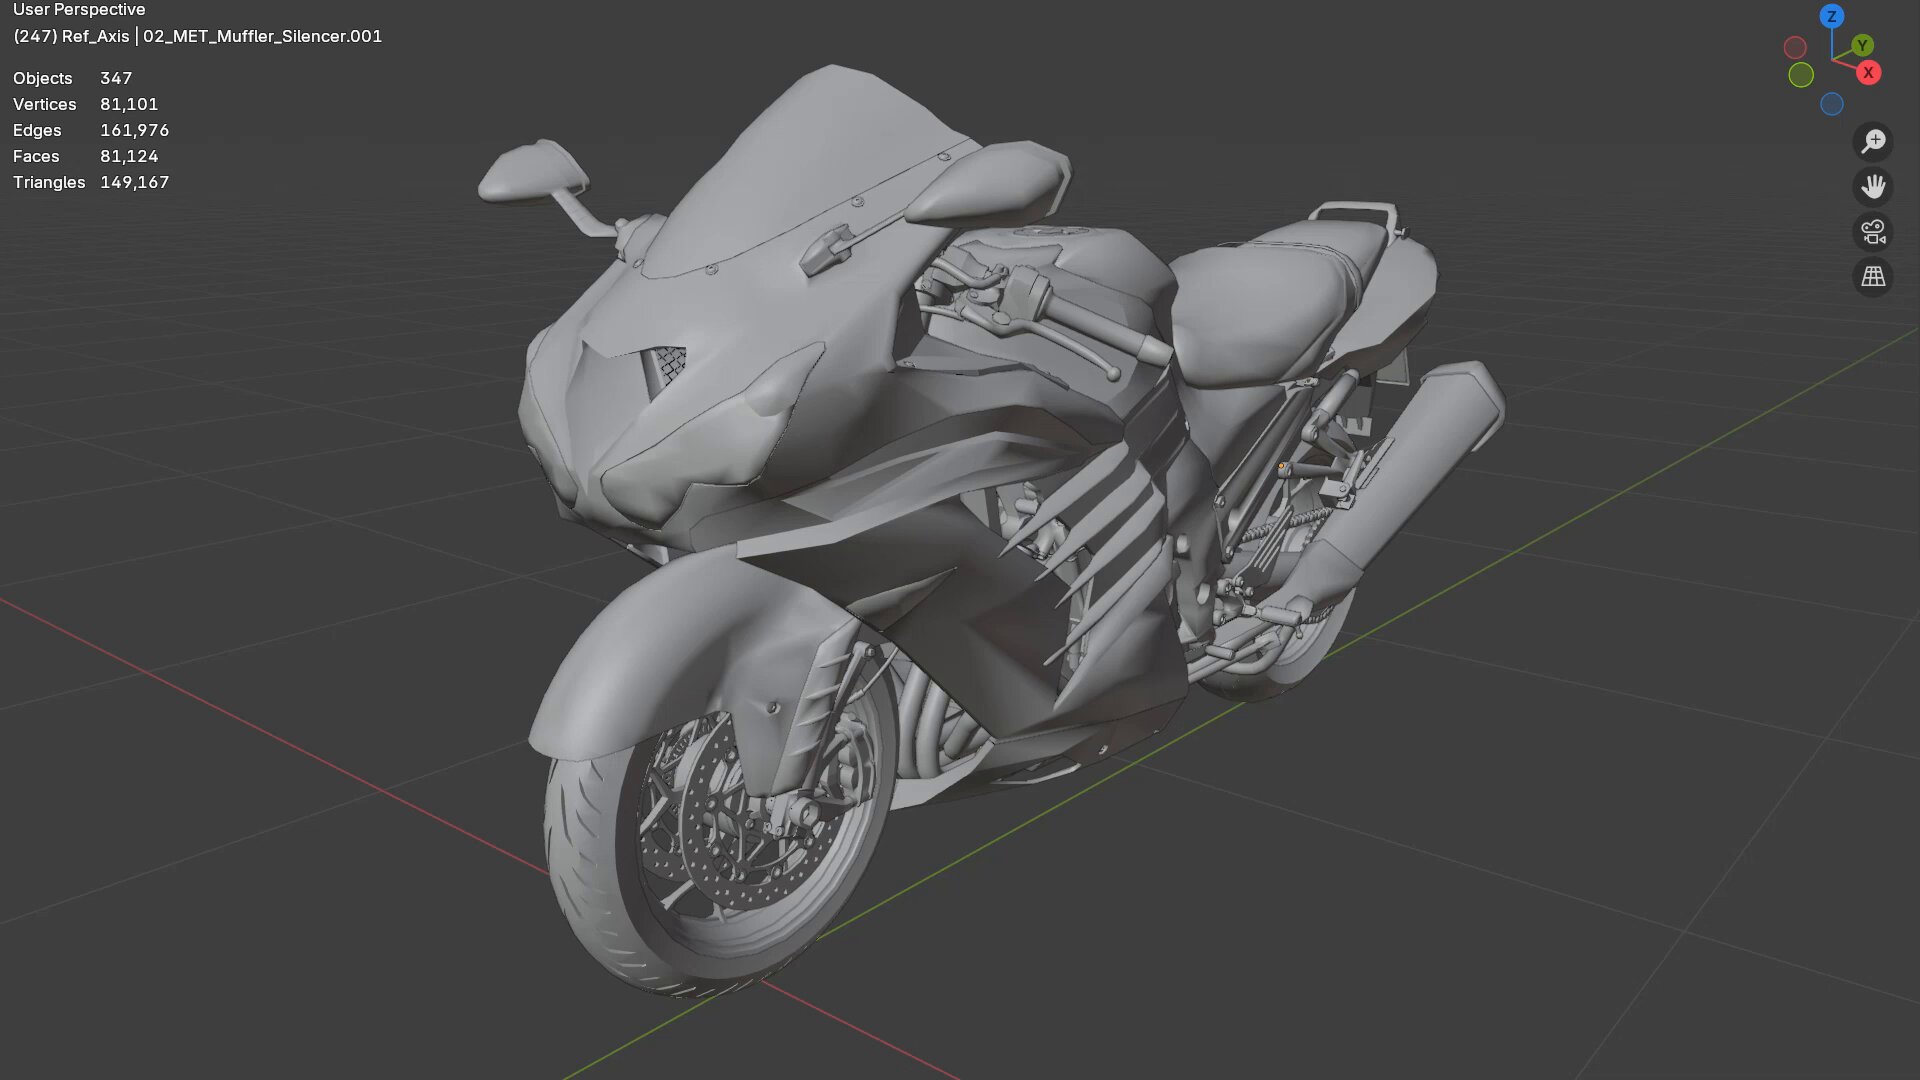Switch perspective/orthographic with the grid icon

1873,277
